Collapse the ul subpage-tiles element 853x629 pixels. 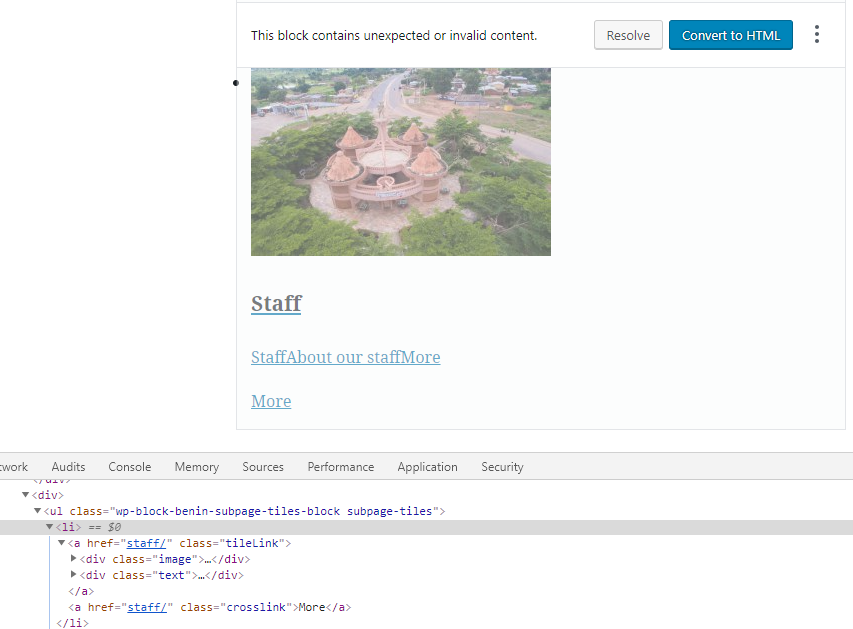point(38,510)
